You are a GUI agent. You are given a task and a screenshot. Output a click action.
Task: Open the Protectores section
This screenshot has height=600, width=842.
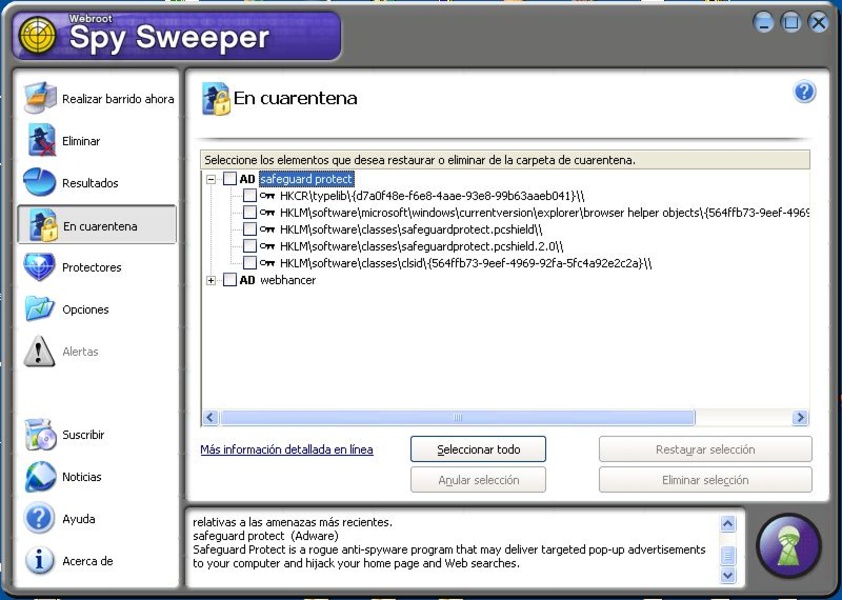[x=92, y=267]
